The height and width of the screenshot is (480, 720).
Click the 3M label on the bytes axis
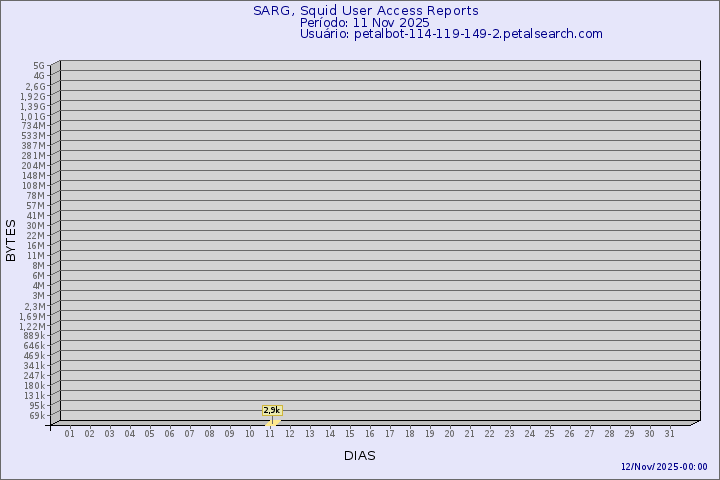tap(38, 295)
